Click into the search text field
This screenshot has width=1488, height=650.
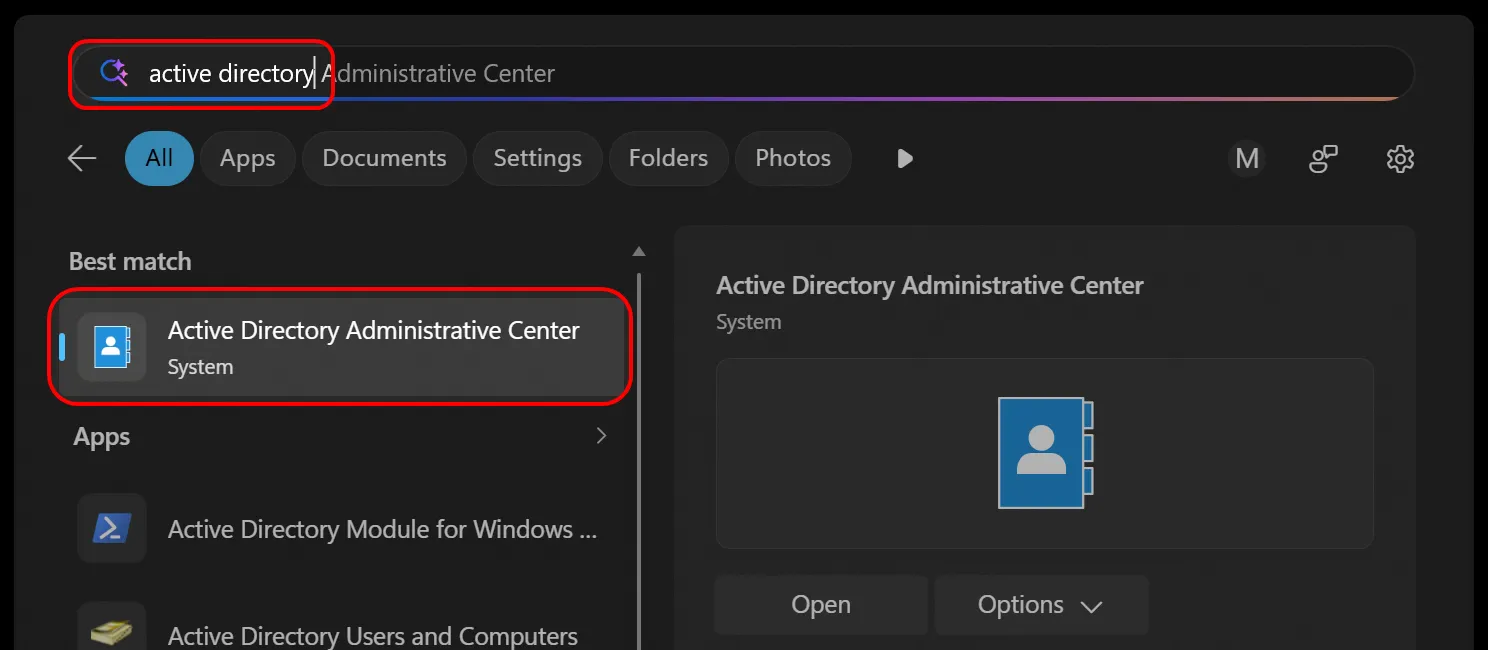coord(744,73)
